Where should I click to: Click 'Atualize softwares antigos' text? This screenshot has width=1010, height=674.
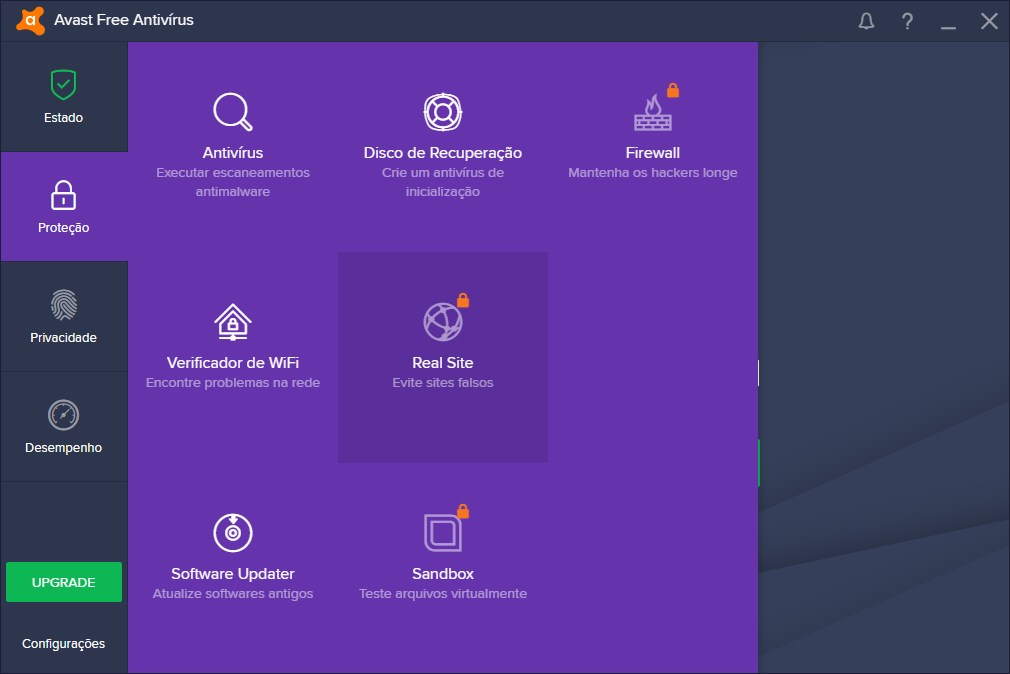(233, 593)
